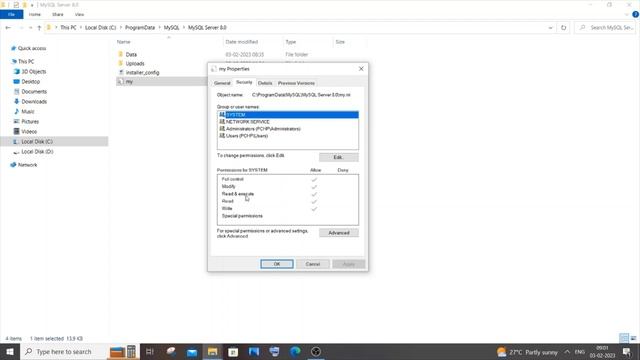Click Cancel in Properties dialog

pyautogui.click(x=313, y=264)
